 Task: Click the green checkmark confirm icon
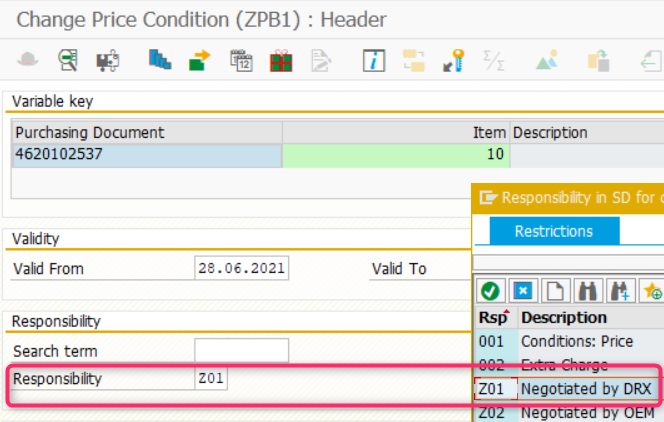click(490, 291)
